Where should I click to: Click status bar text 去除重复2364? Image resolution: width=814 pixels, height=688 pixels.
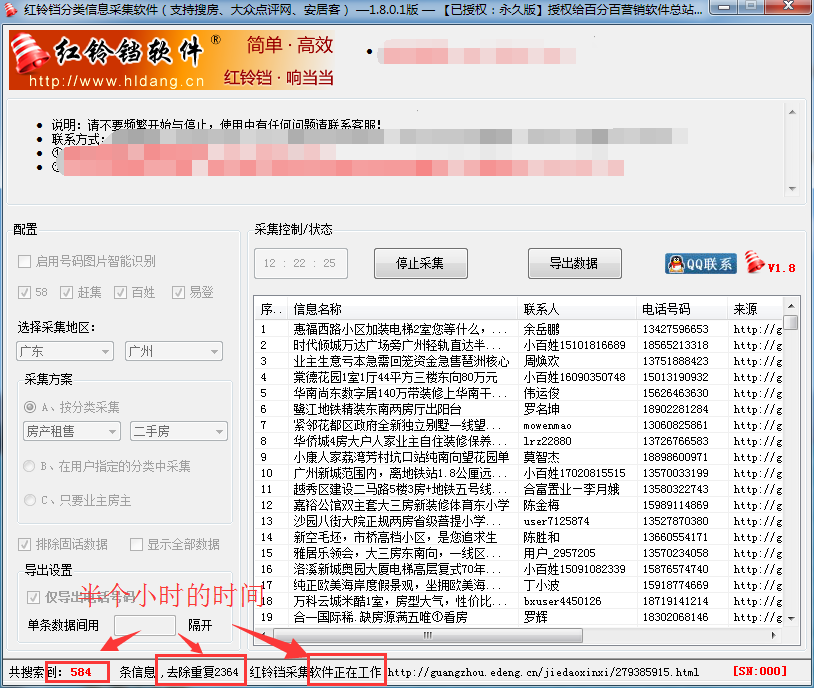(202, 672)
